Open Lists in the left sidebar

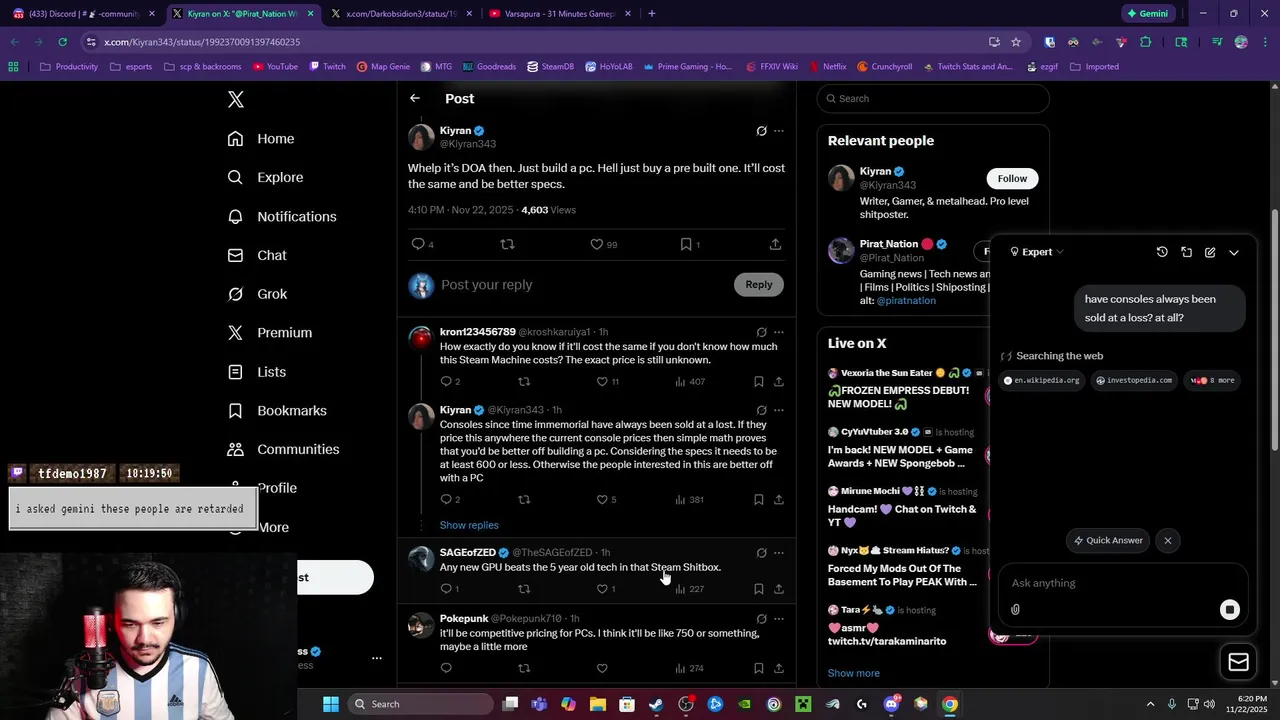coord(257,372)
